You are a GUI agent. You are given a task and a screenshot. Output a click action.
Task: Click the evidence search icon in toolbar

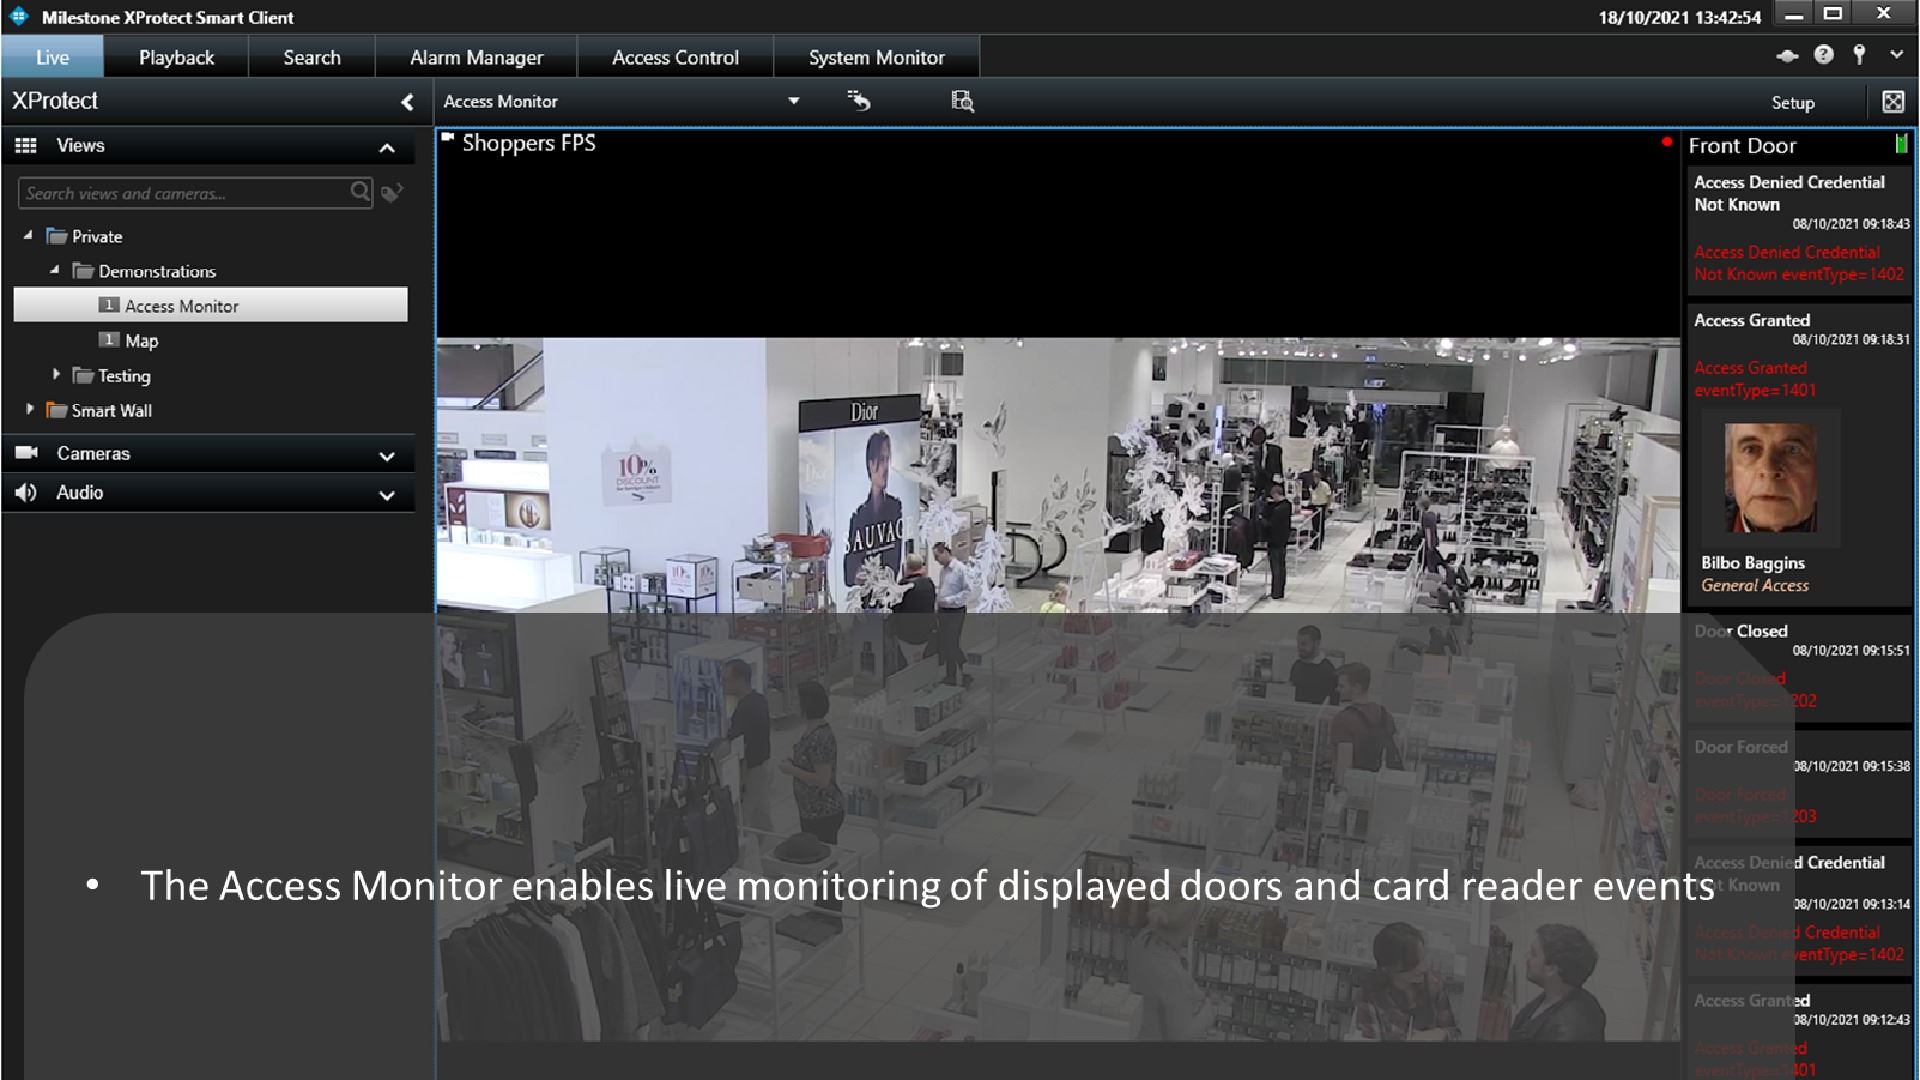point(962,100)
